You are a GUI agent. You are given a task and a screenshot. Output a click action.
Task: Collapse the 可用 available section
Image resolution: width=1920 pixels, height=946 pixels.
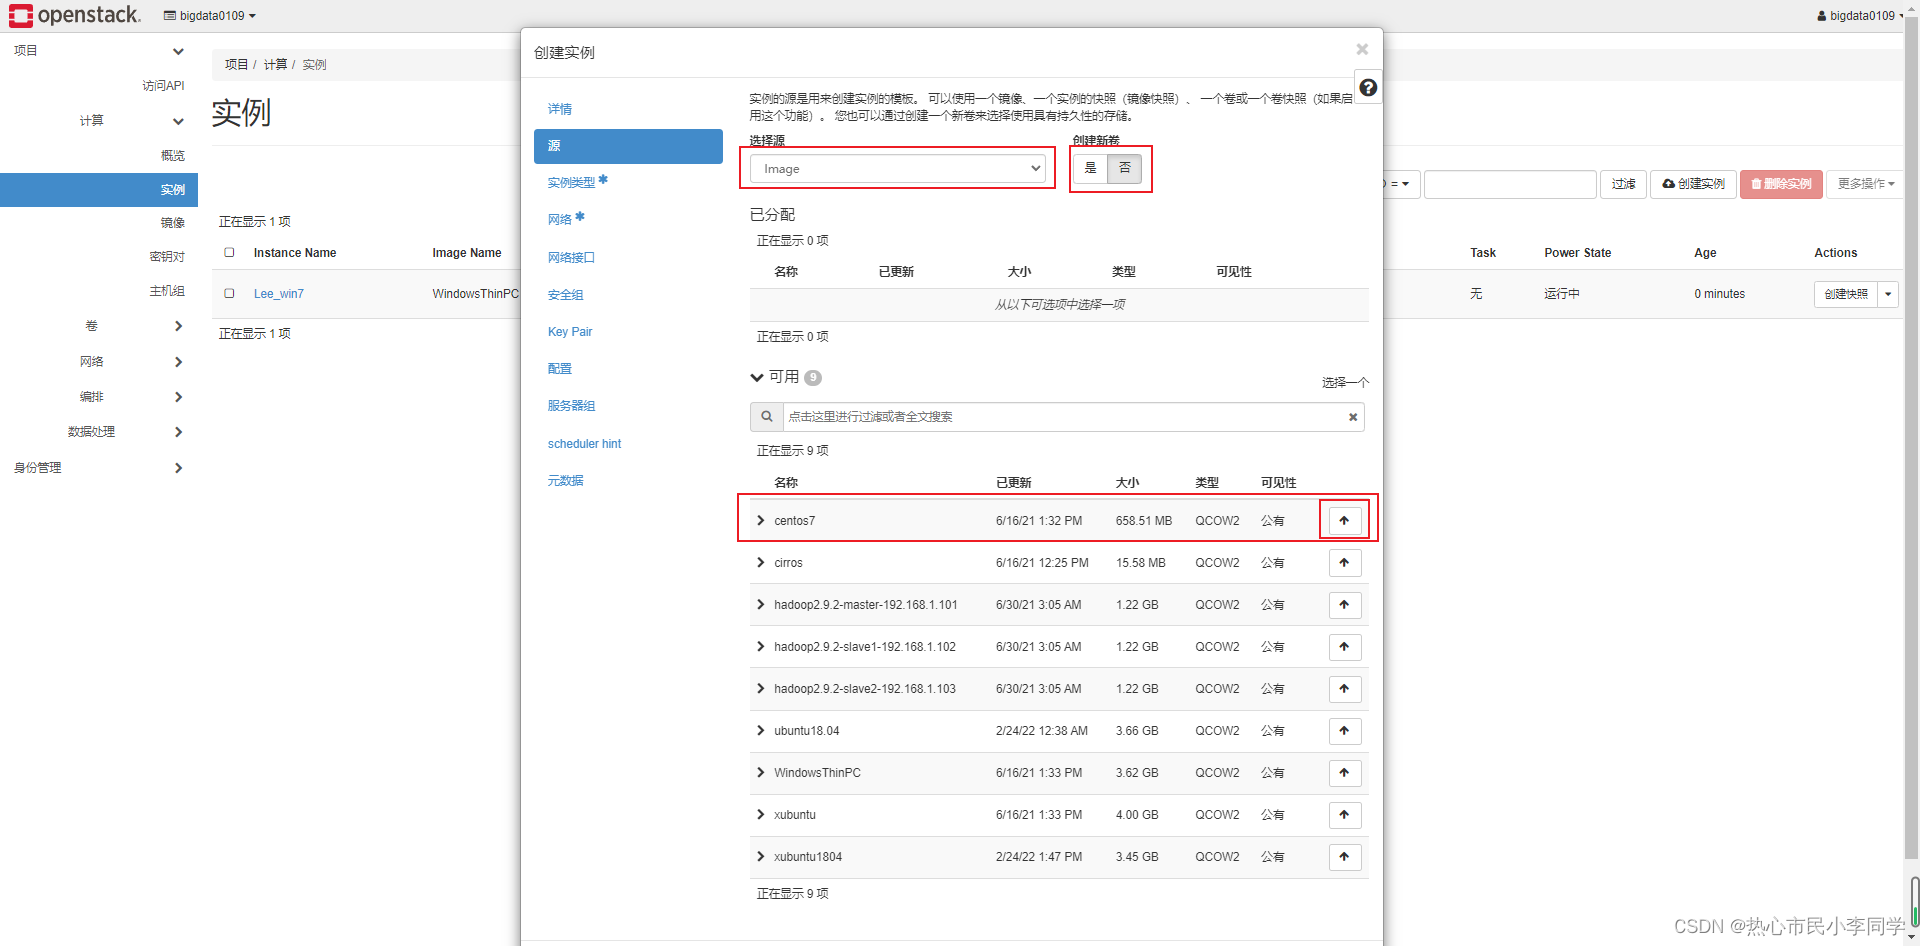(757, 377)
